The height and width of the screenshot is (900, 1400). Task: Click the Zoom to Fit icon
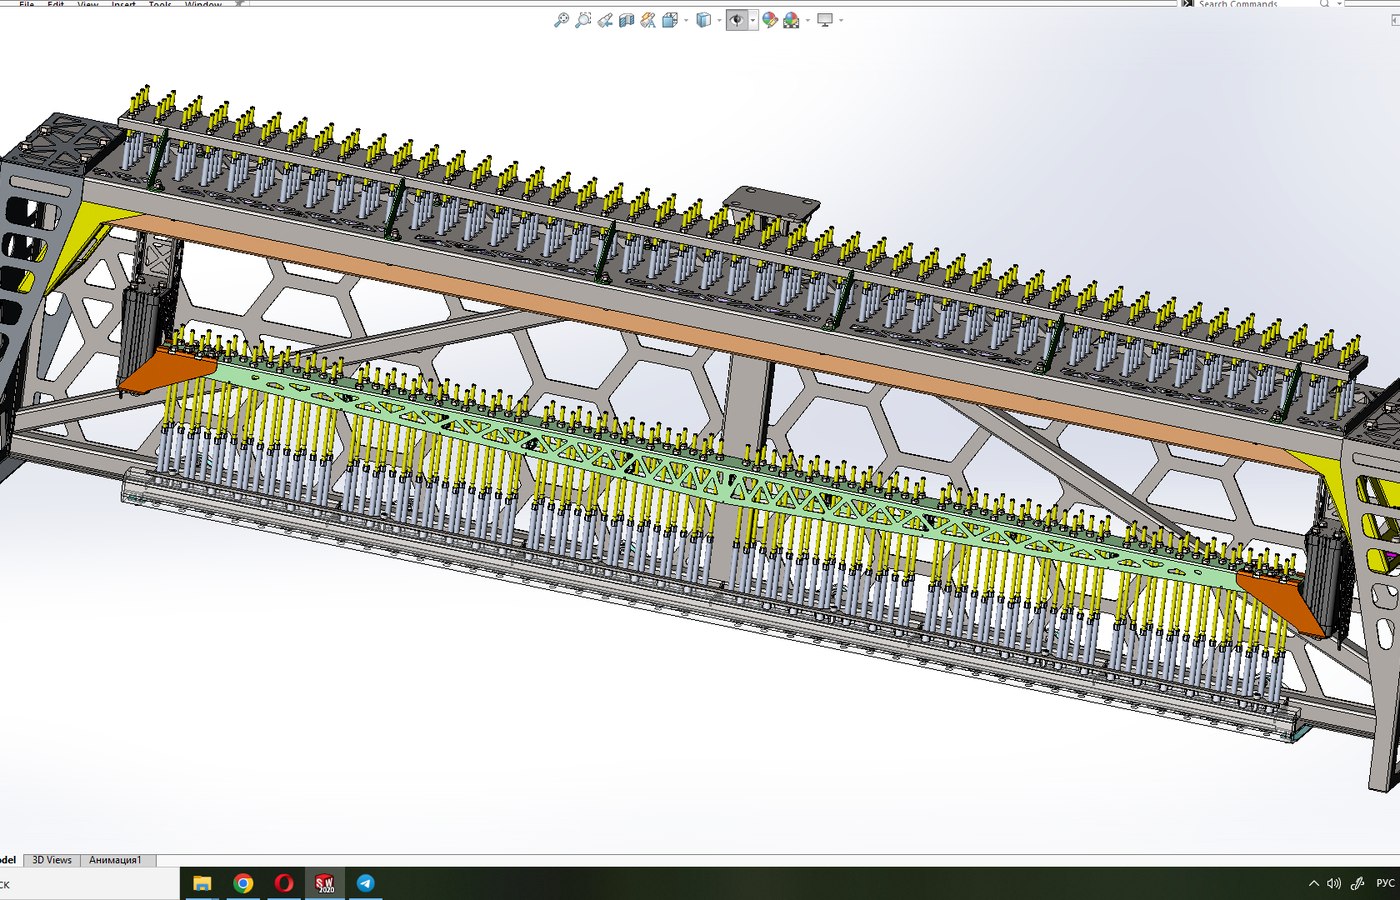tap(562, 20)
